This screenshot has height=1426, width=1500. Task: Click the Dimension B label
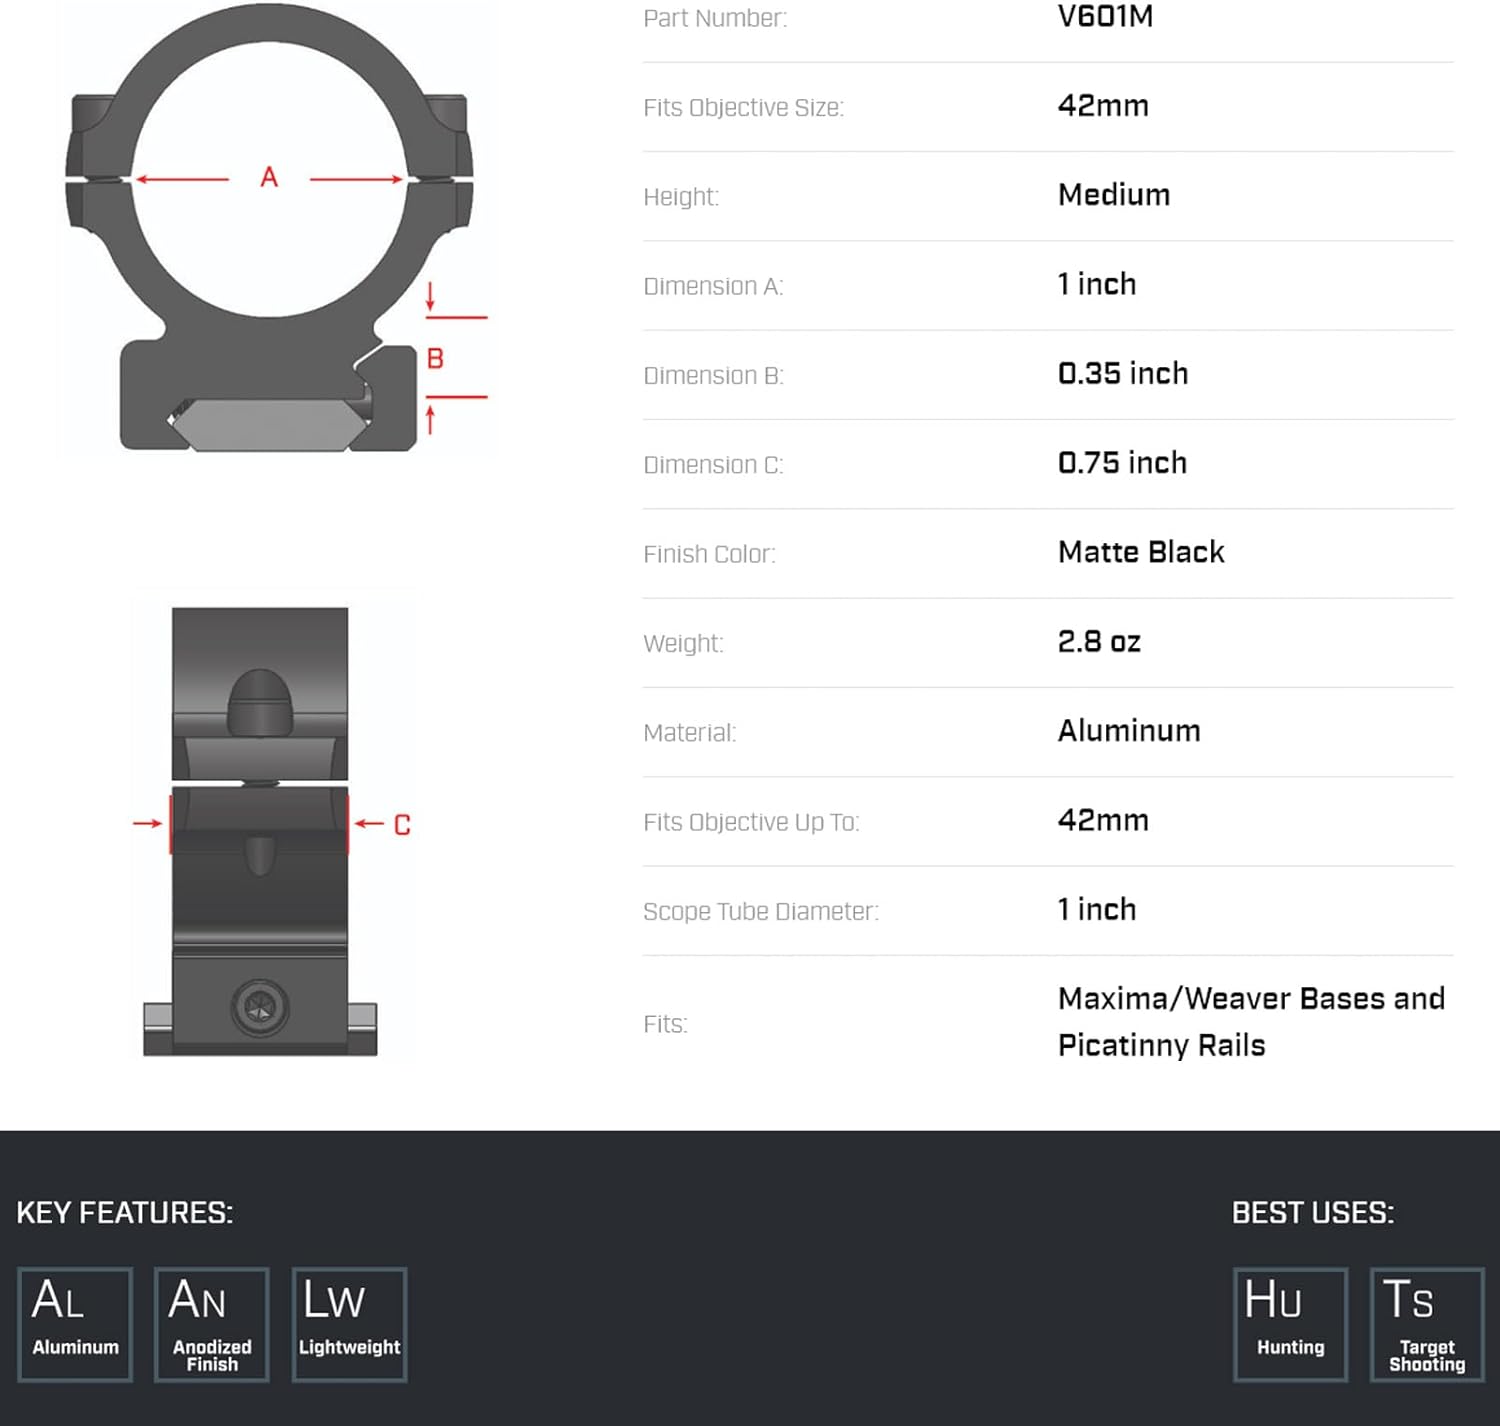click(713, 375)
